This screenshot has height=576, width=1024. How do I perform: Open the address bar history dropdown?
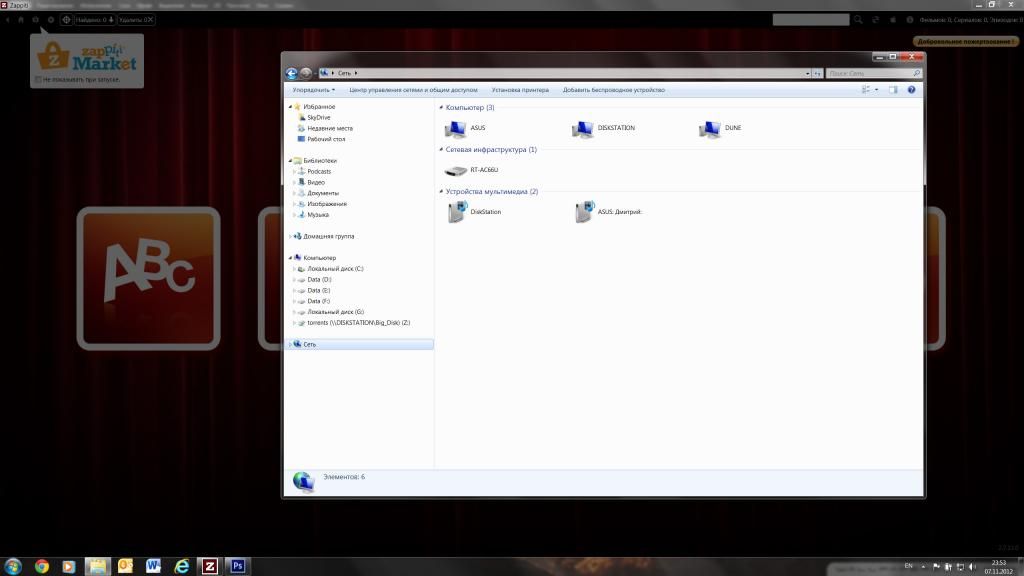807,73
